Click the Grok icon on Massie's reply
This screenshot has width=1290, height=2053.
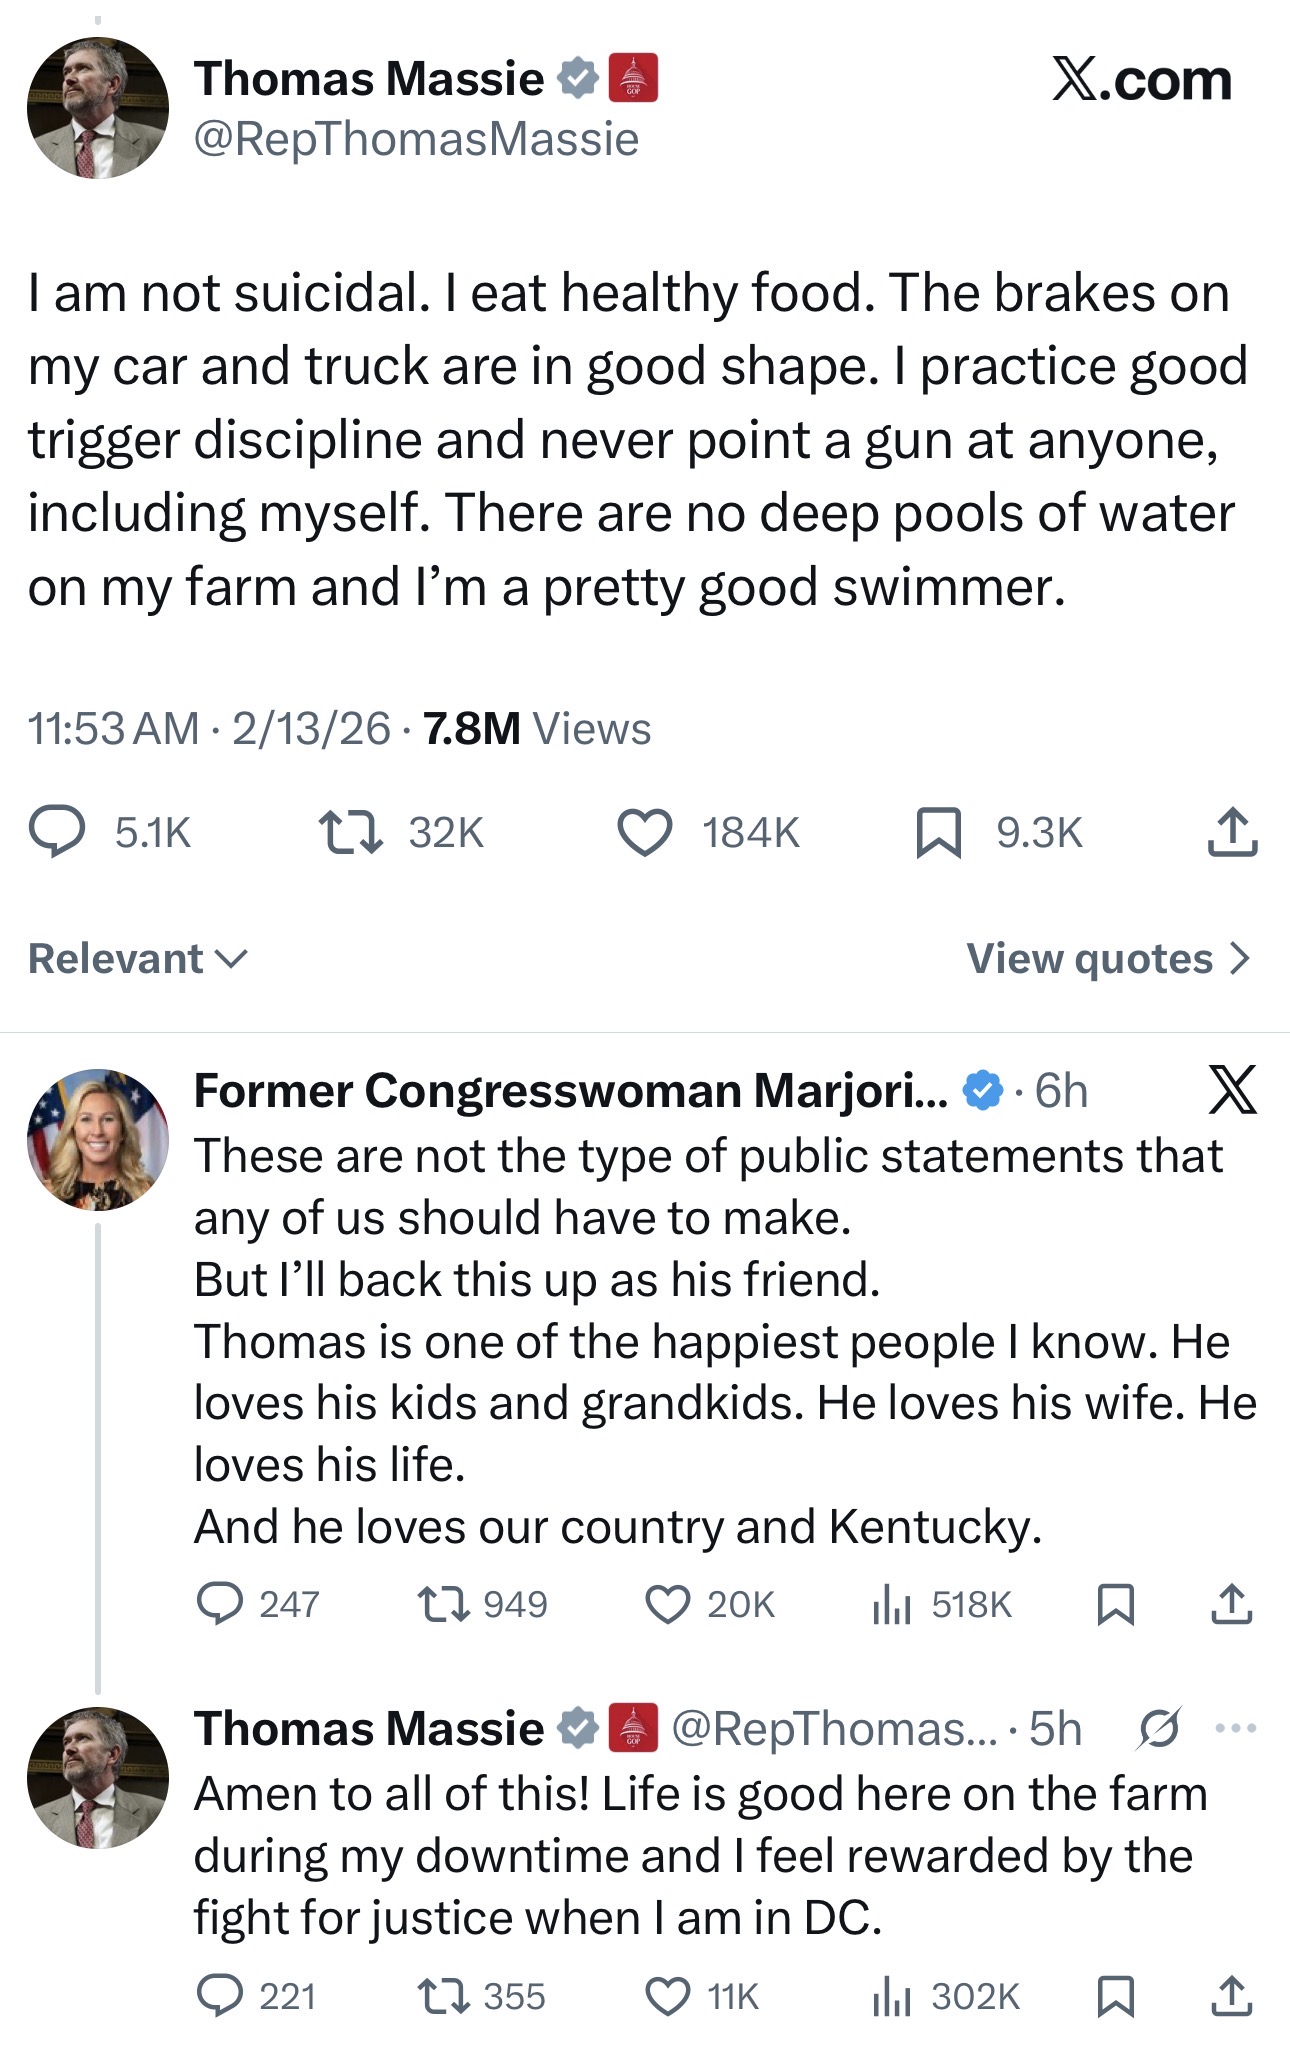coord(1159,1727)
